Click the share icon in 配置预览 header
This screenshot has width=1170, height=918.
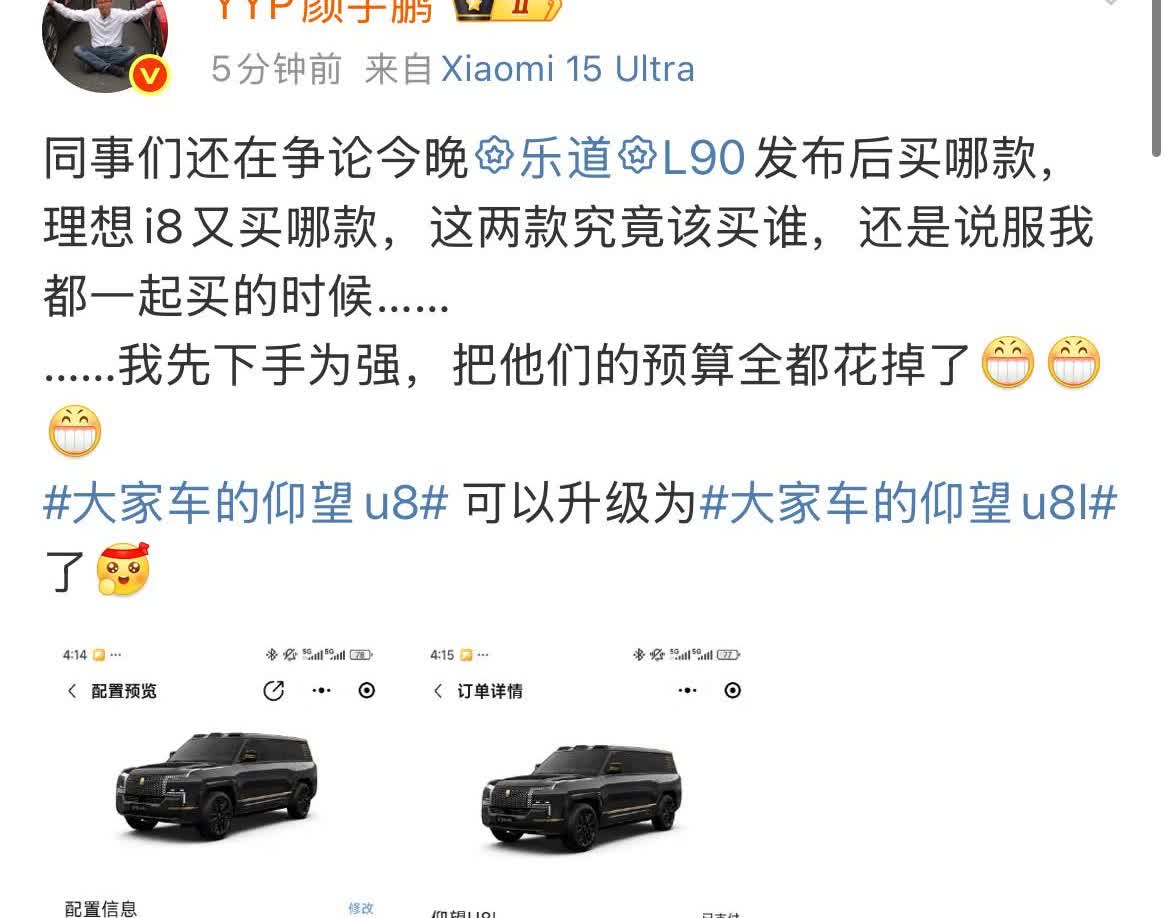(274, 691)
